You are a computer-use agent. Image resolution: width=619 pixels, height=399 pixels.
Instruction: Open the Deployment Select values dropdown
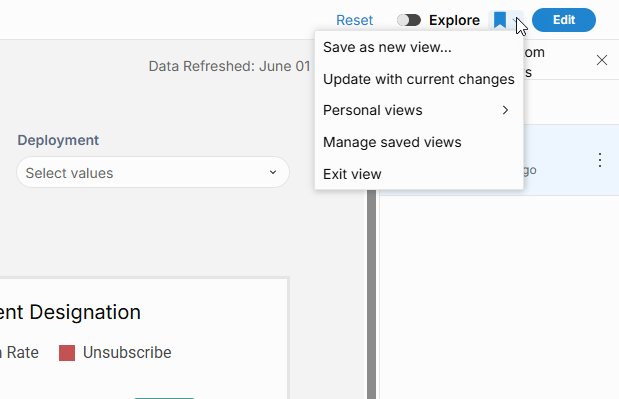[x=153, y=172]
